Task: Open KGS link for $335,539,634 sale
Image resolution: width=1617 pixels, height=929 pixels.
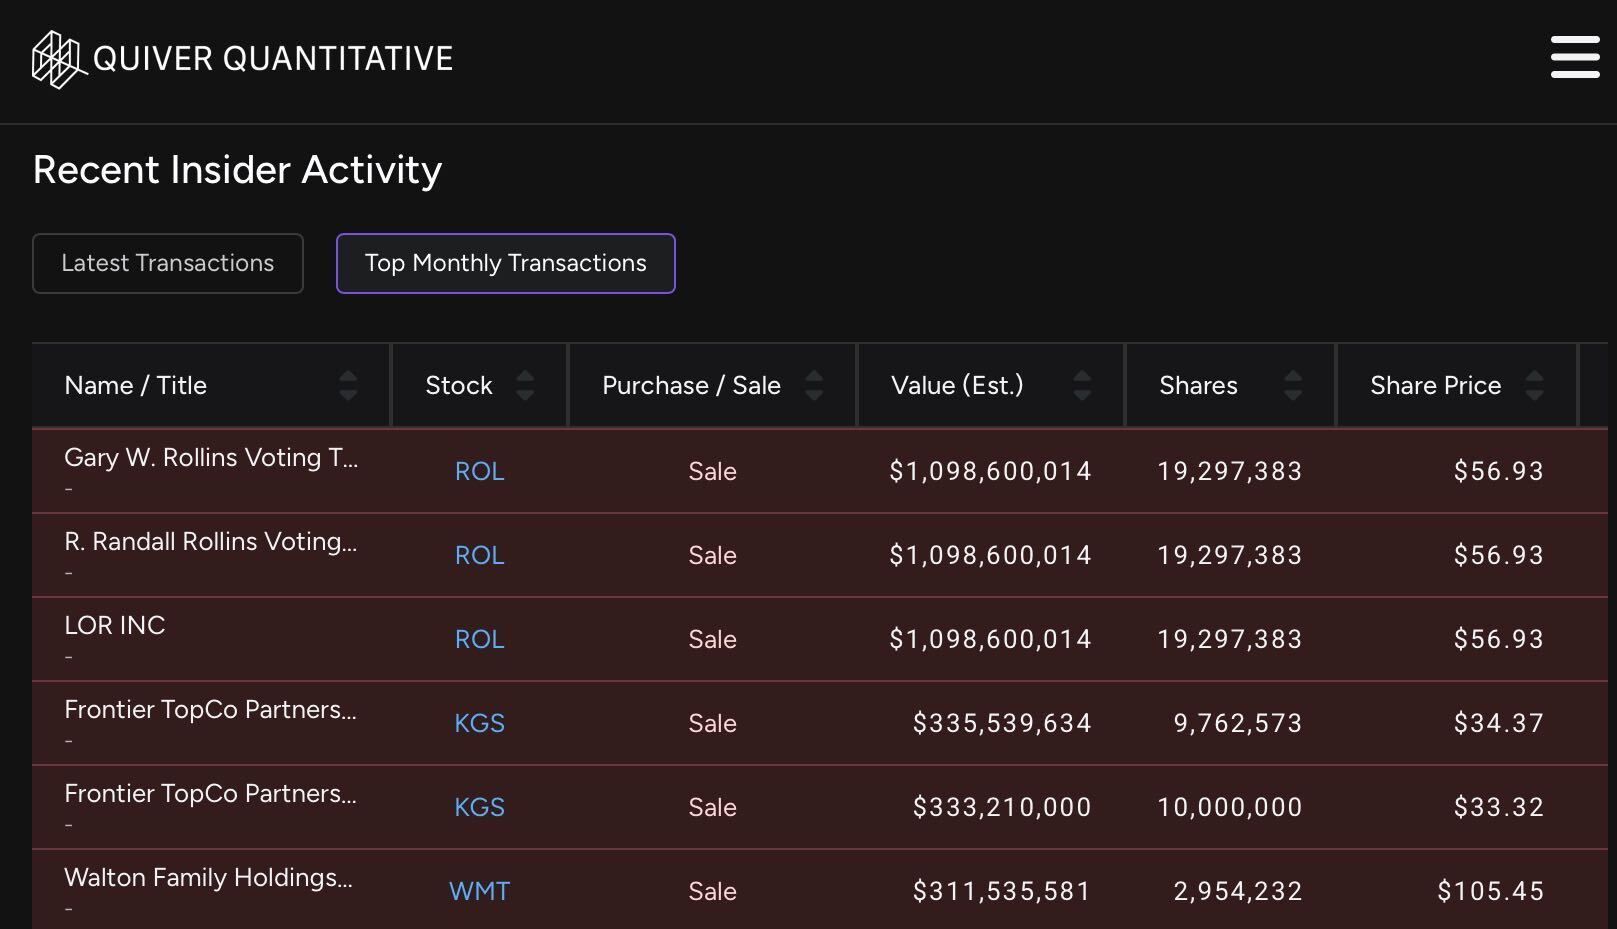Action: coord(479,724)
